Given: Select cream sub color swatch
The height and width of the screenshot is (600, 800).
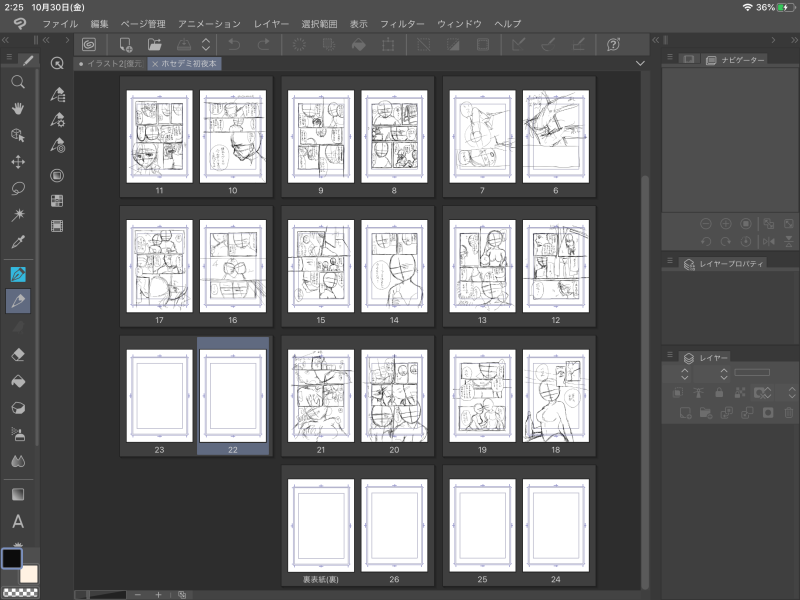Looking at the screenshot, I should (x=29, y=574).
